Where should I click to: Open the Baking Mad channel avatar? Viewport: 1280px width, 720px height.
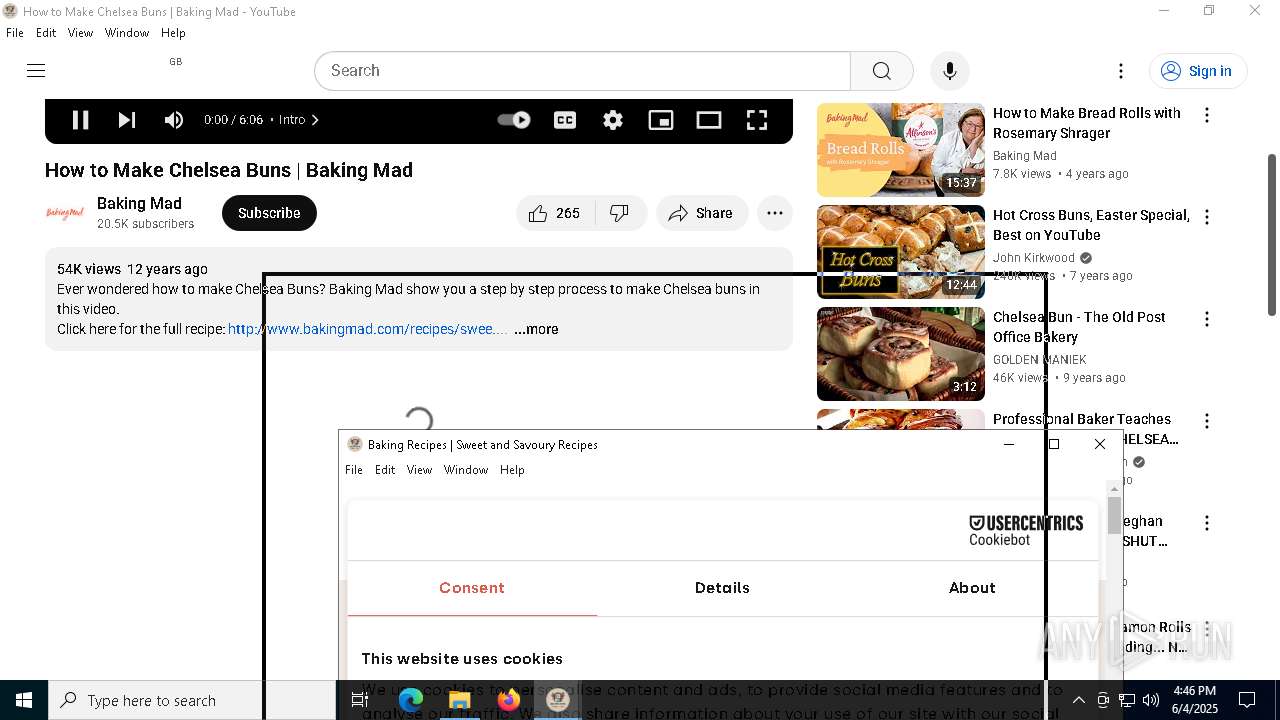[65, 213]
